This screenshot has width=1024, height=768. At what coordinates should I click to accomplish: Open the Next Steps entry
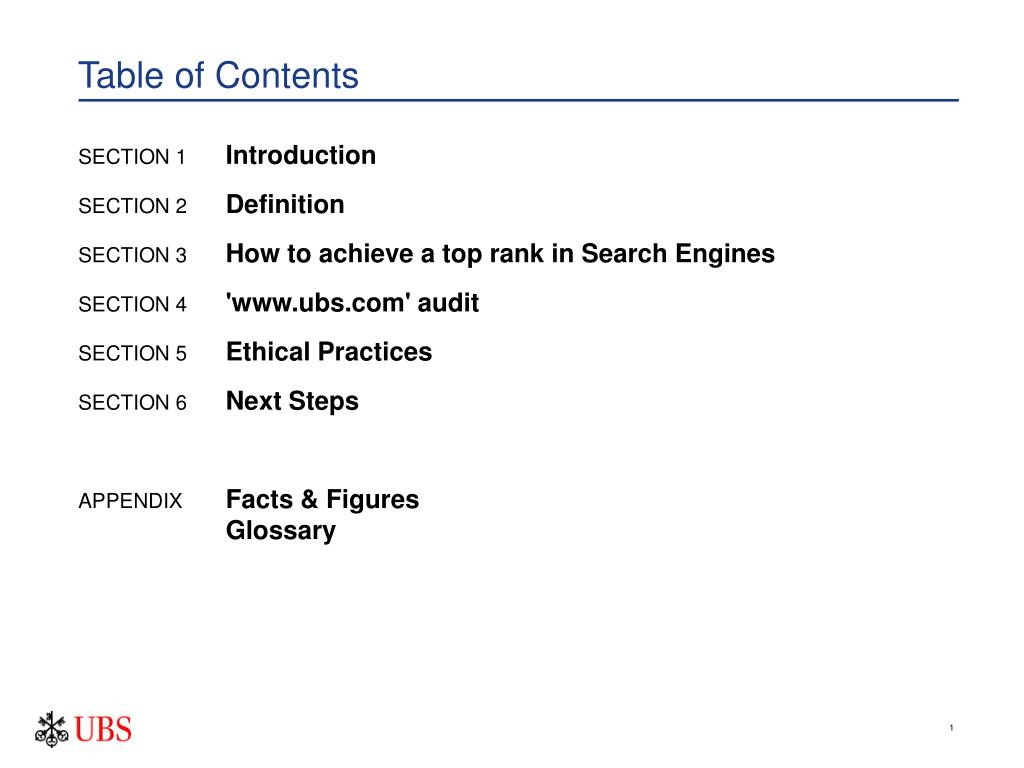(x=292, y=402)
